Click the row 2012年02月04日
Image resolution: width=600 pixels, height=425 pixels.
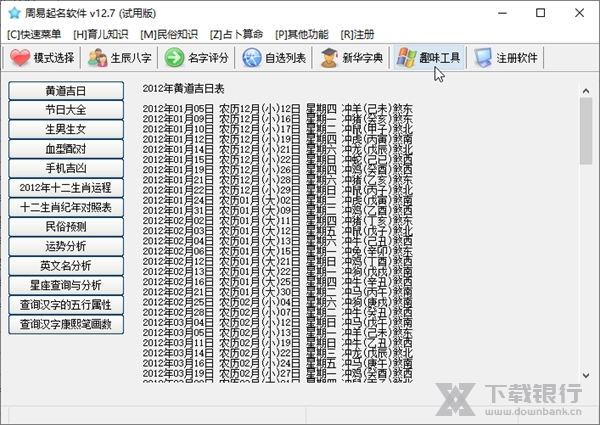[x=278, y=241]
